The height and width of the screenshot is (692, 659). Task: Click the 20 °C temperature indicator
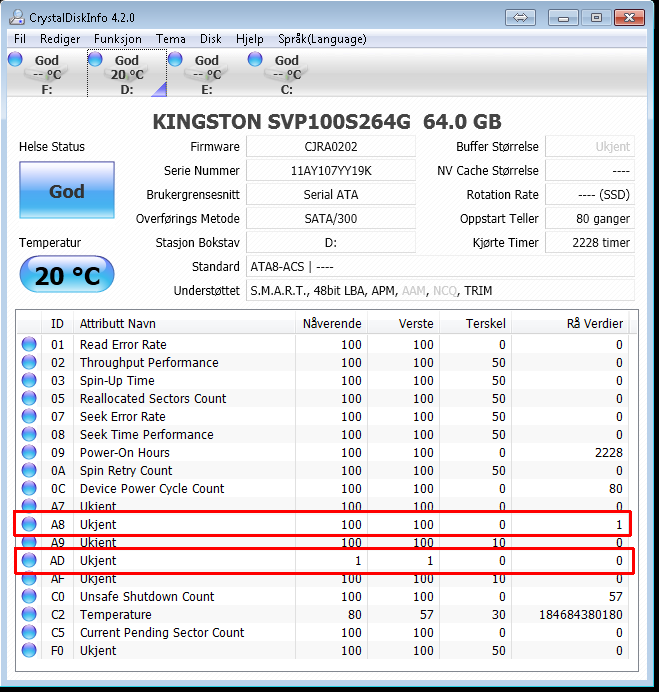67,275
